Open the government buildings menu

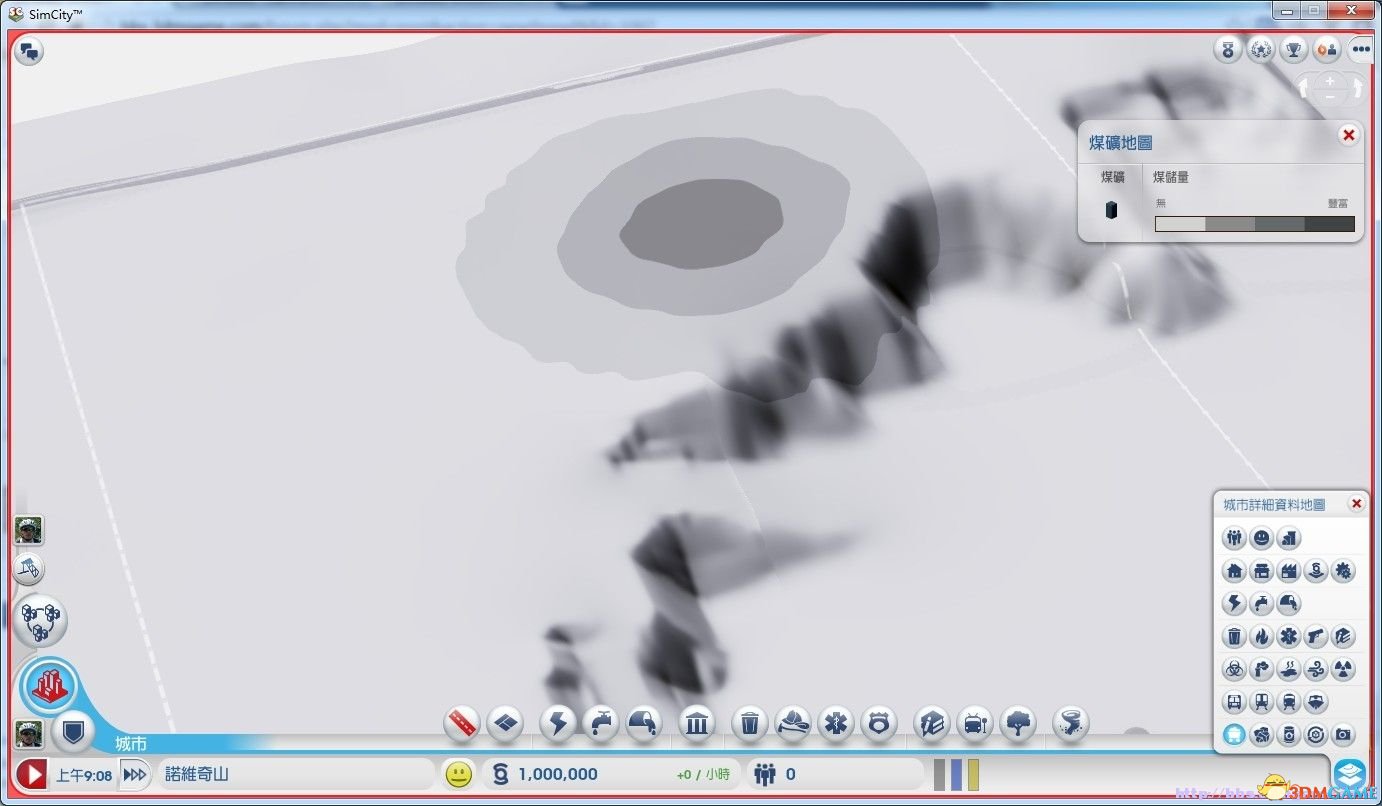[697, 722]
